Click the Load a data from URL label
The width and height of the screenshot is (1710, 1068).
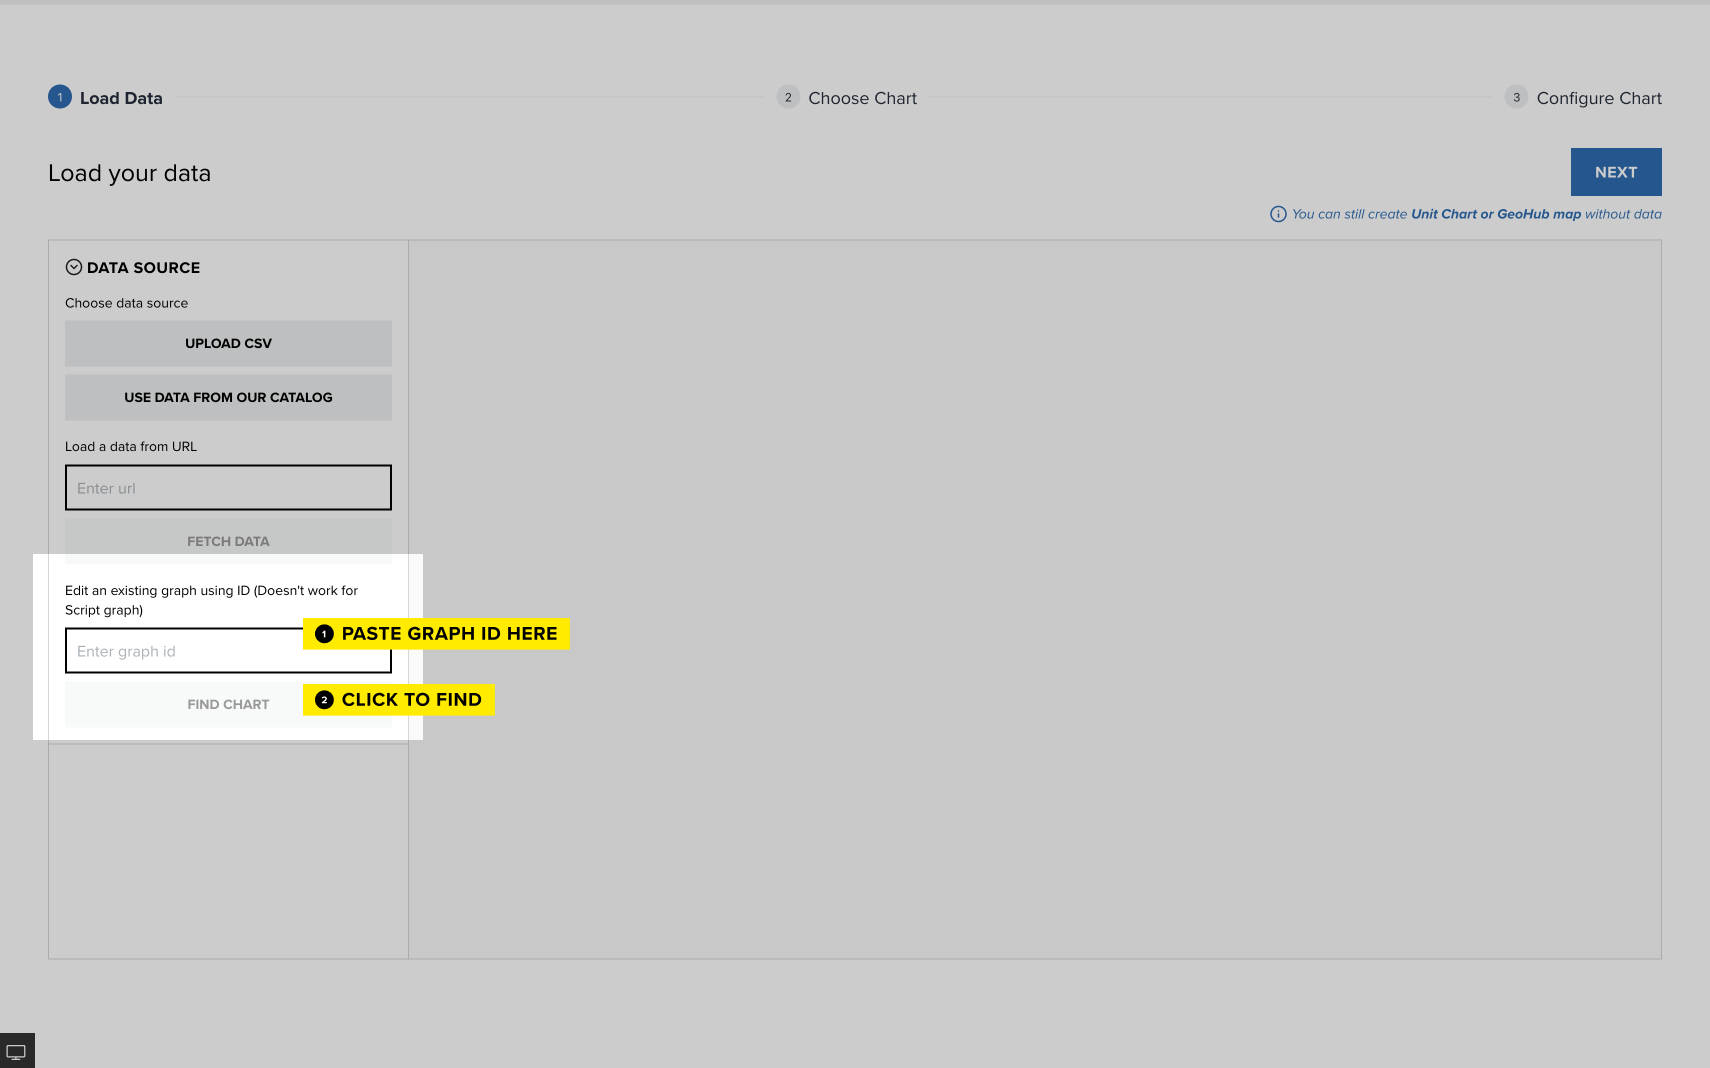[131, 447]
